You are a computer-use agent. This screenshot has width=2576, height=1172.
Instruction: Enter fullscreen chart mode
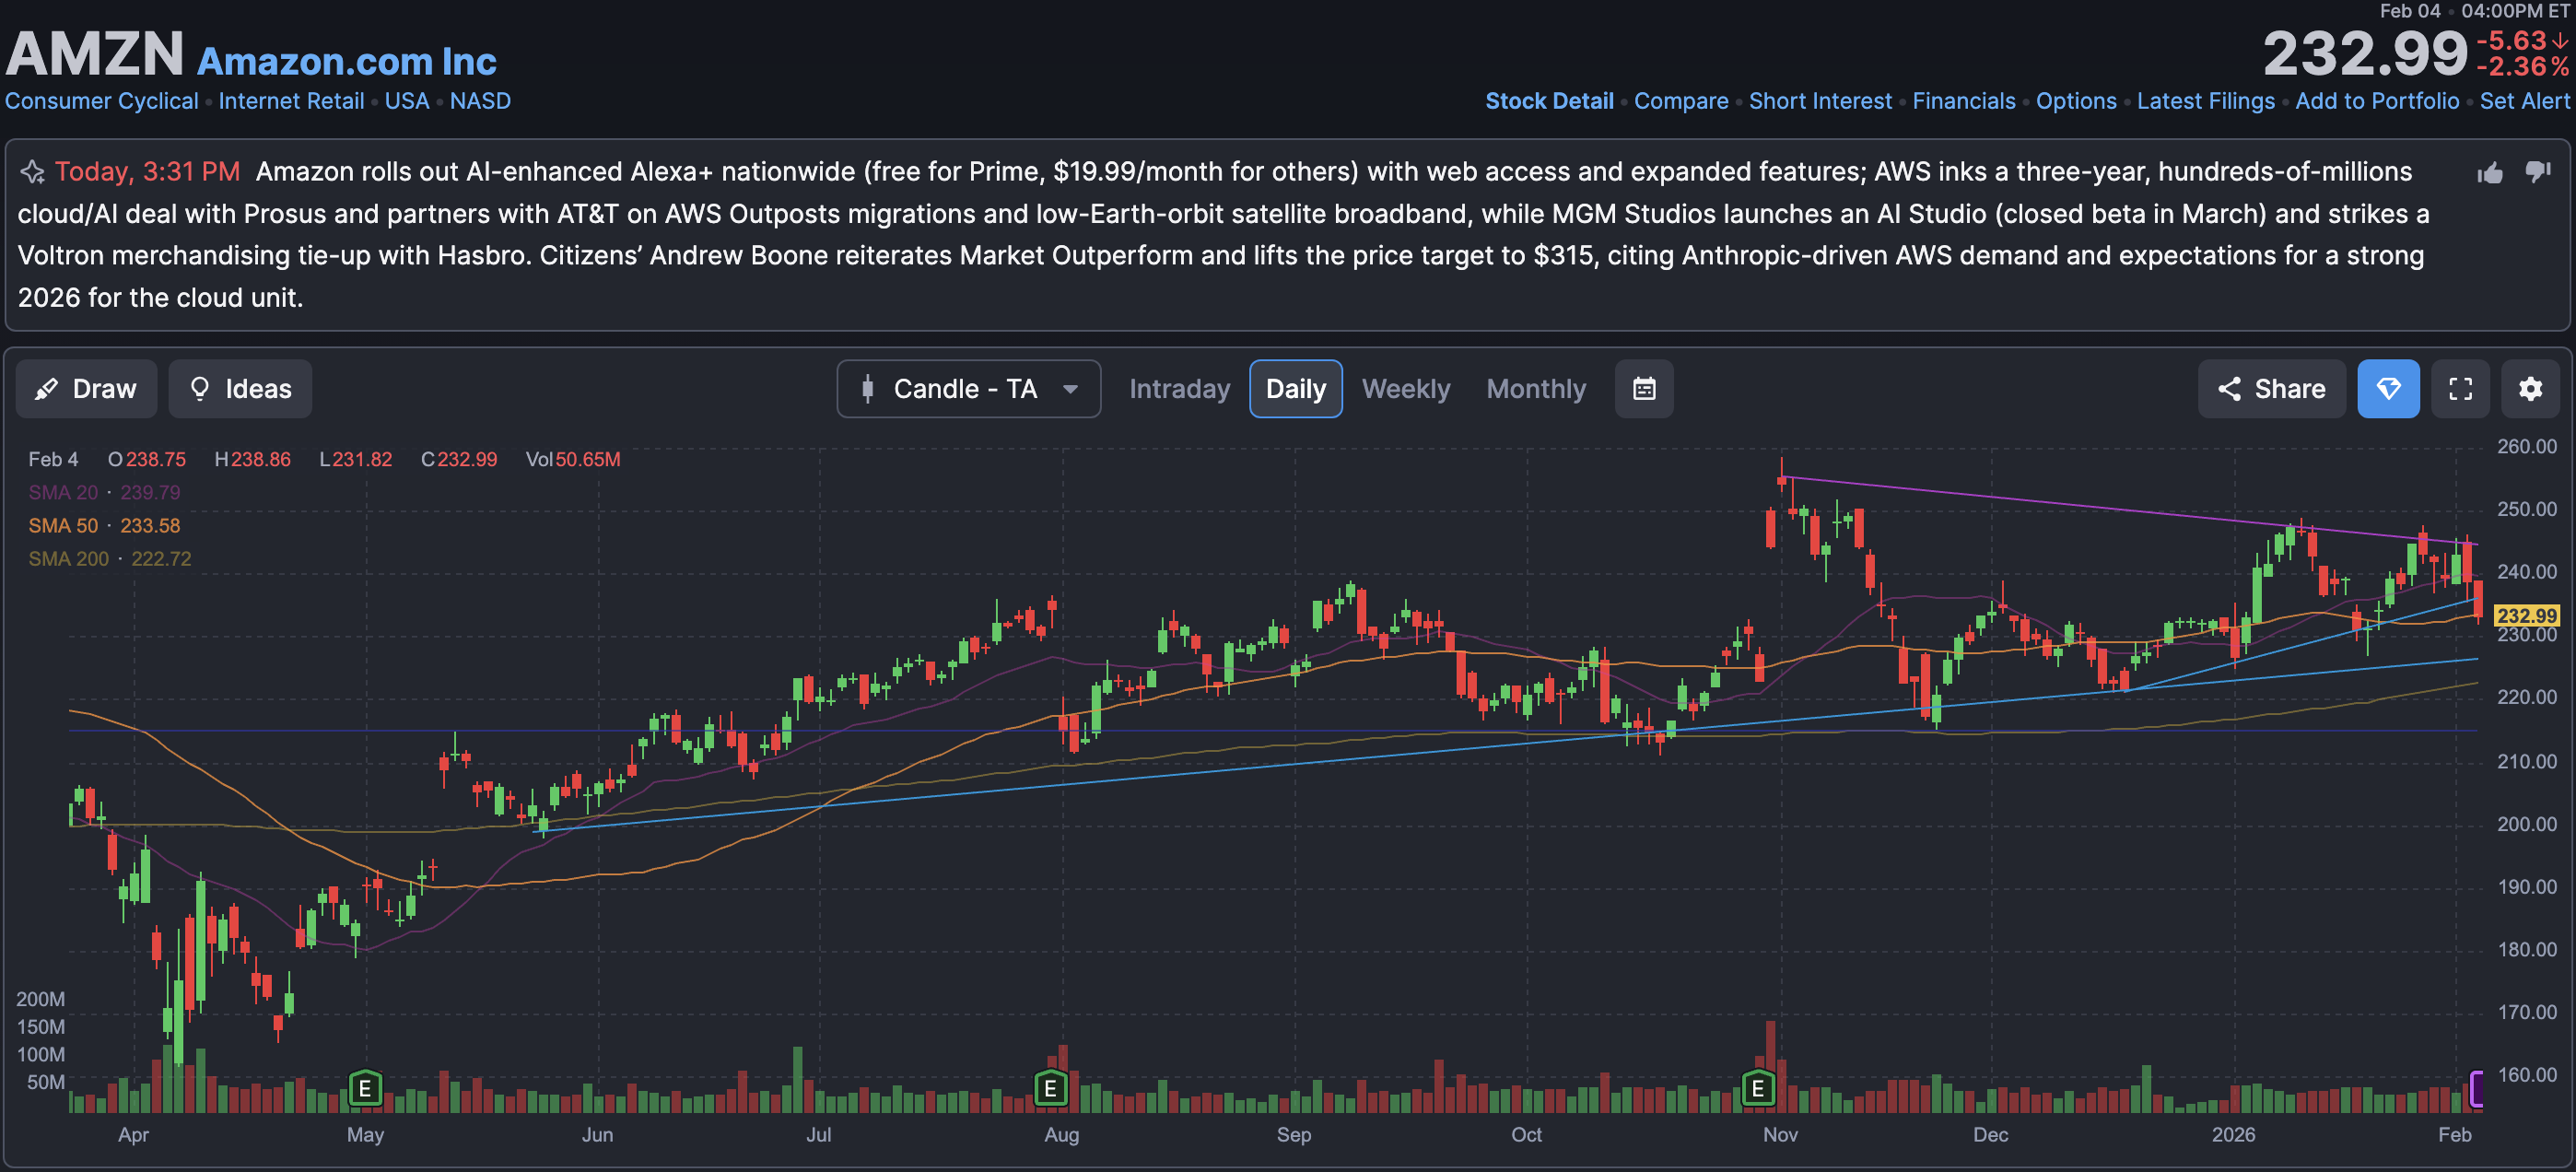tap(2460, 389)
